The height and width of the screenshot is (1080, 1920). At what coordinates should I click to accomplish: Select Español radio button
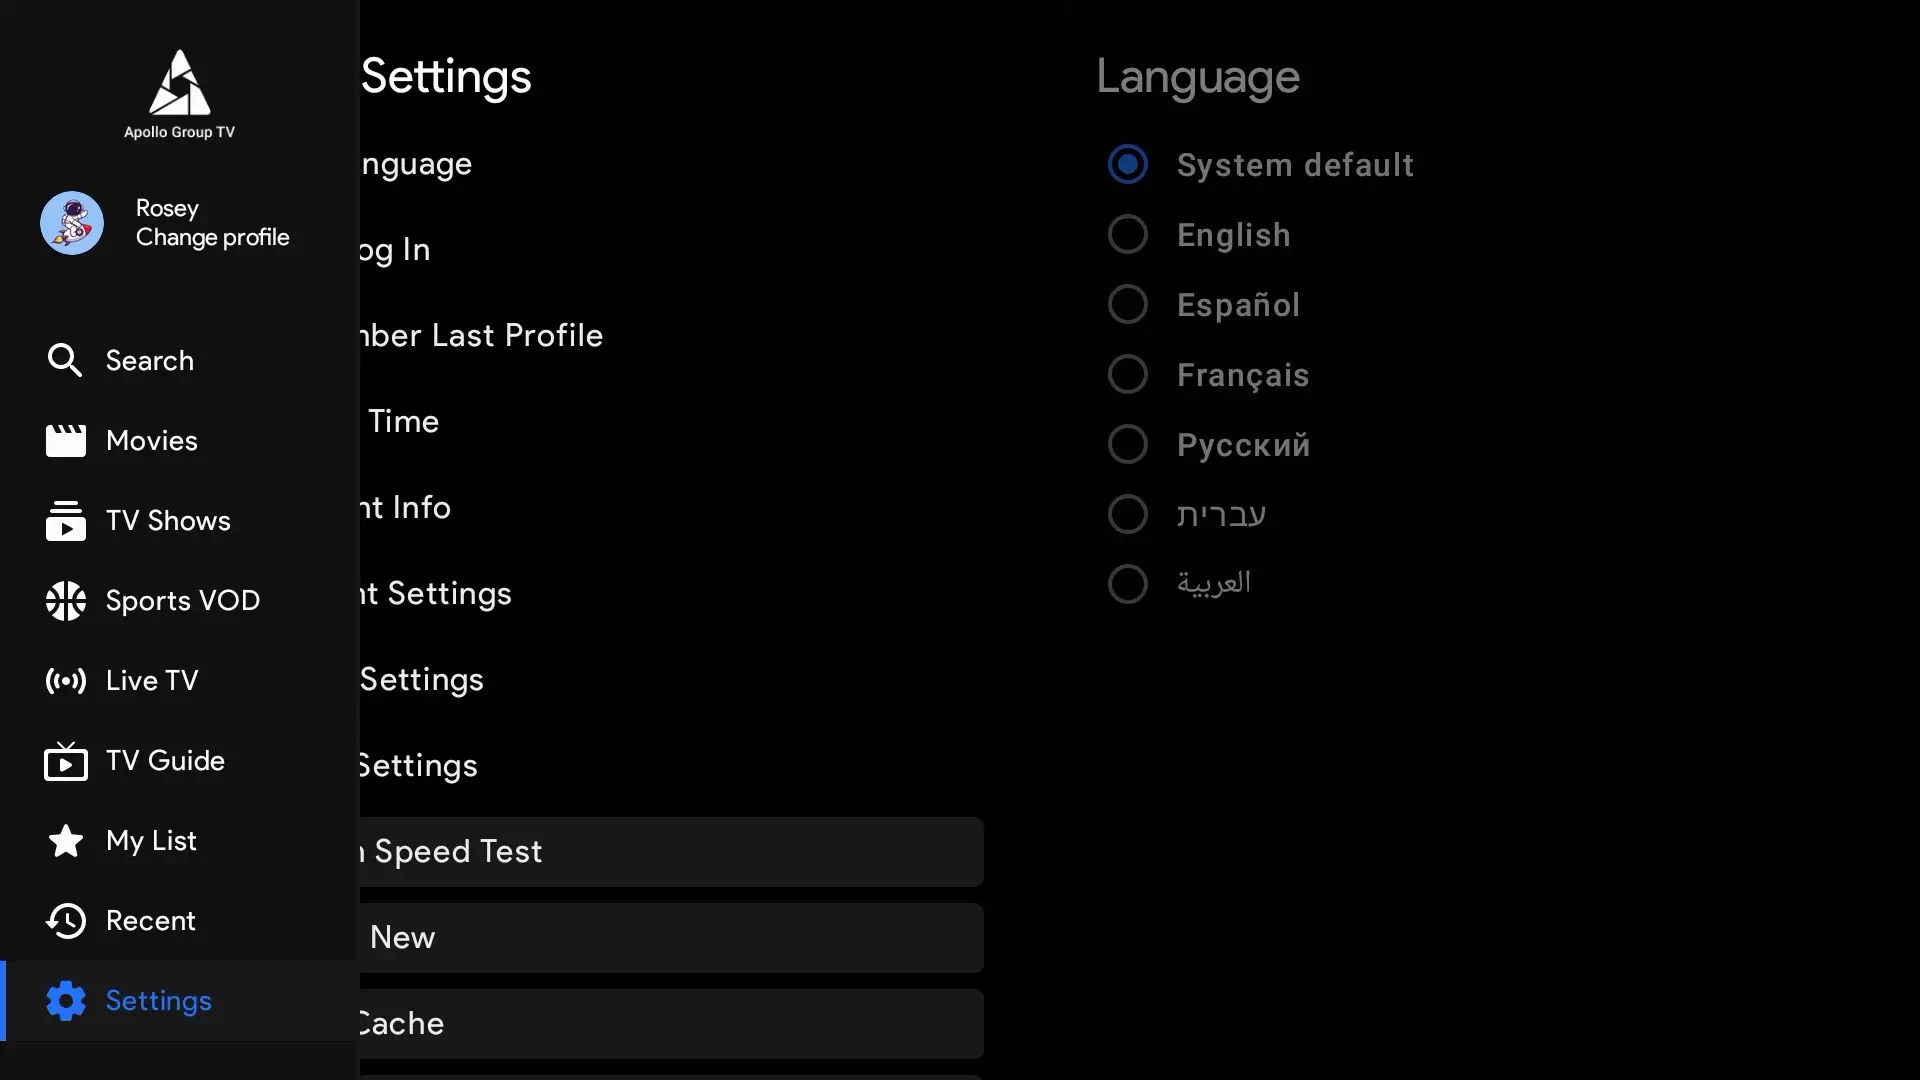pyautogui.click(x=1127, y=305)
